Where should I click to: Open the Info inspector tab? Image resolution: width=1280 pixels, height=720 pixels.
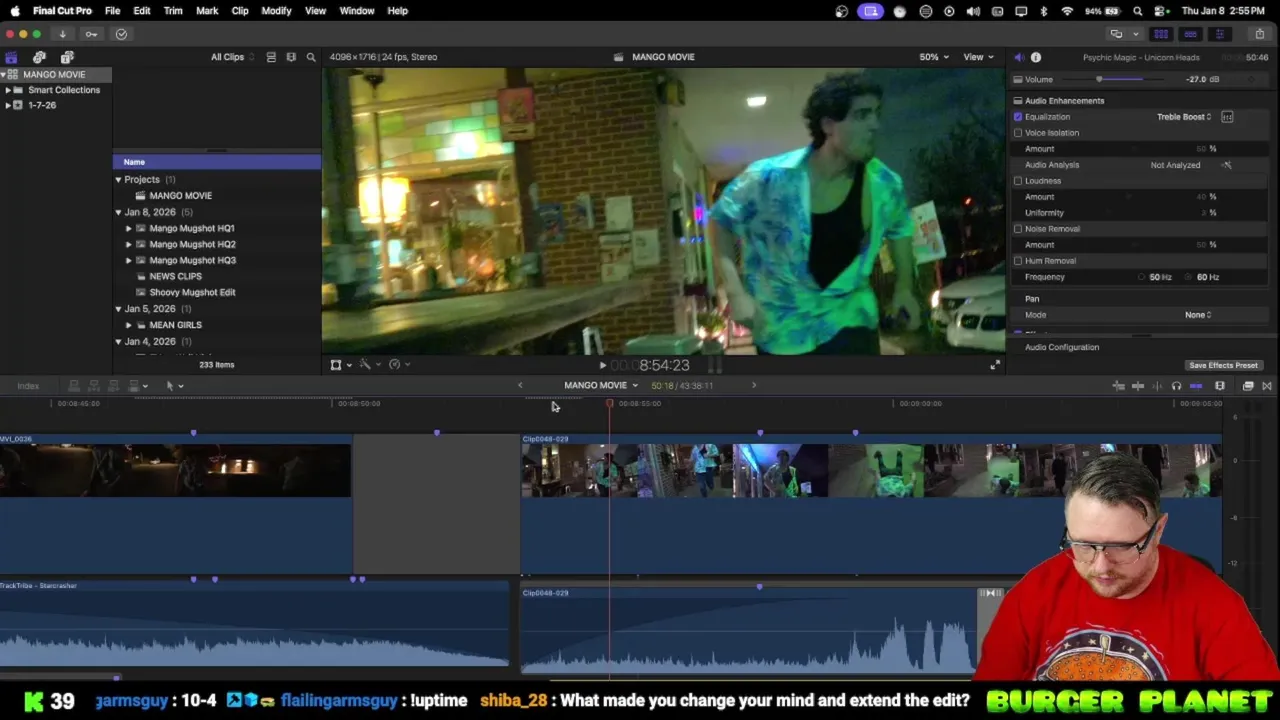1036,57
